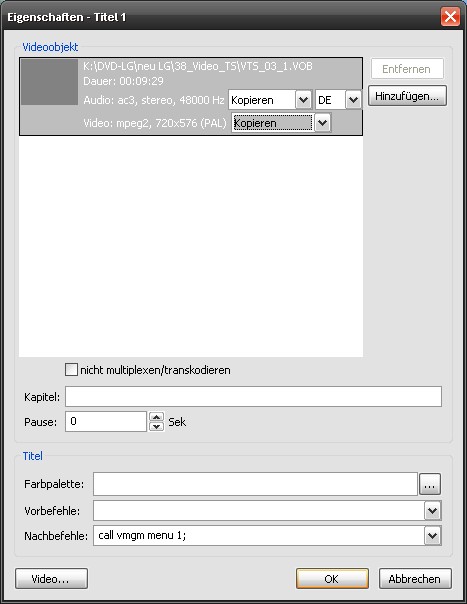
Task: Click the nicht multiplexen/transkodieren label text
Action: (x=155, y=370)
